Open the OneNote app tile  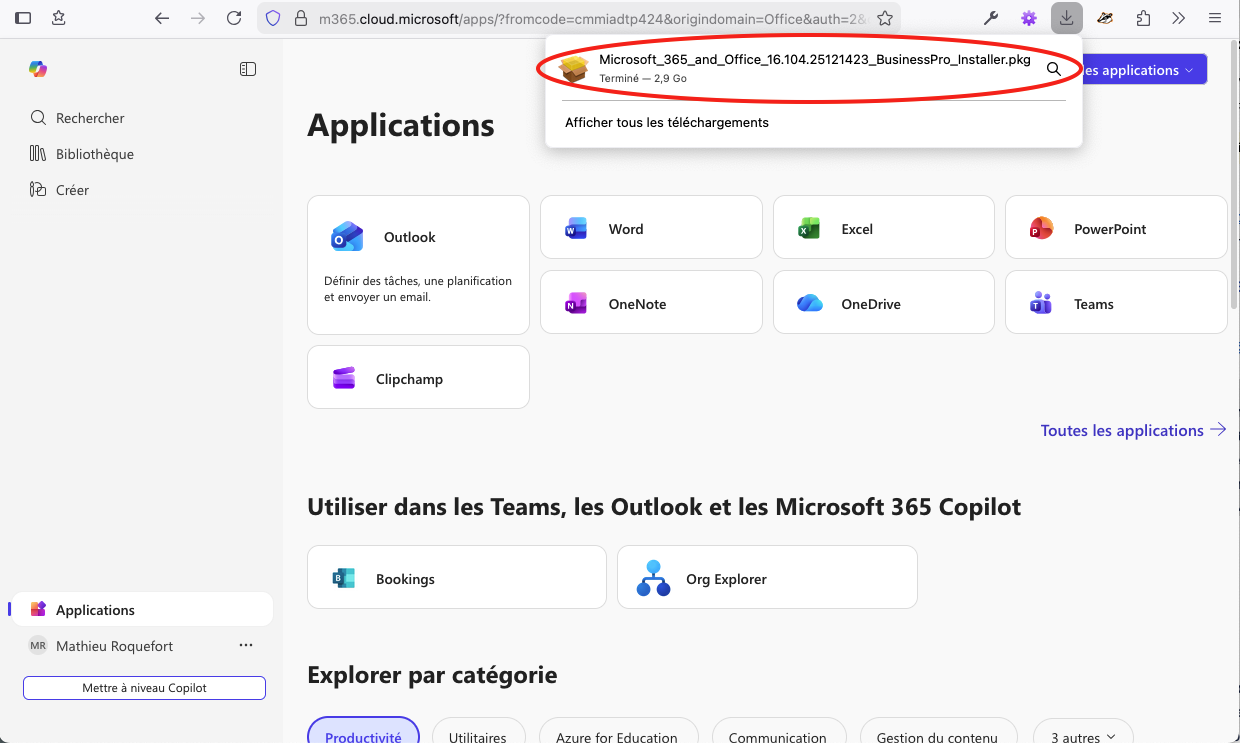[x=651, y=304]
